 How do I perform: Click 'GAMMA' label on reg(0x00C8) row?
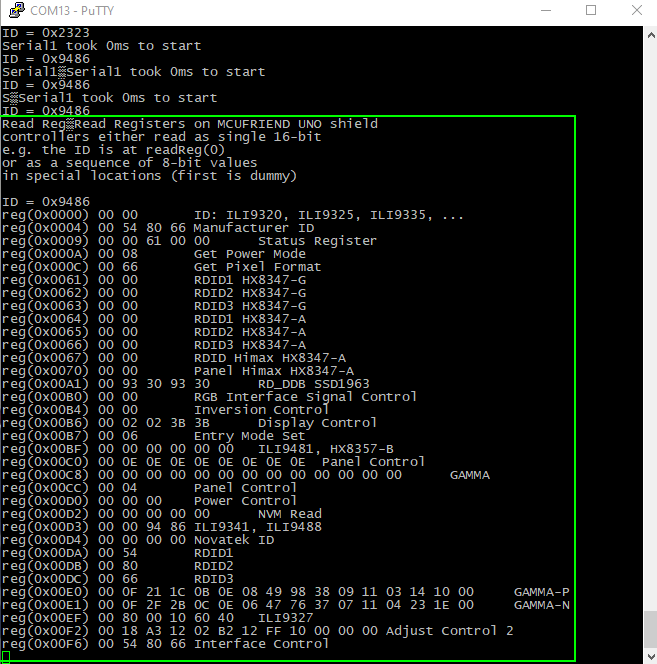click(x=470, y=475)
